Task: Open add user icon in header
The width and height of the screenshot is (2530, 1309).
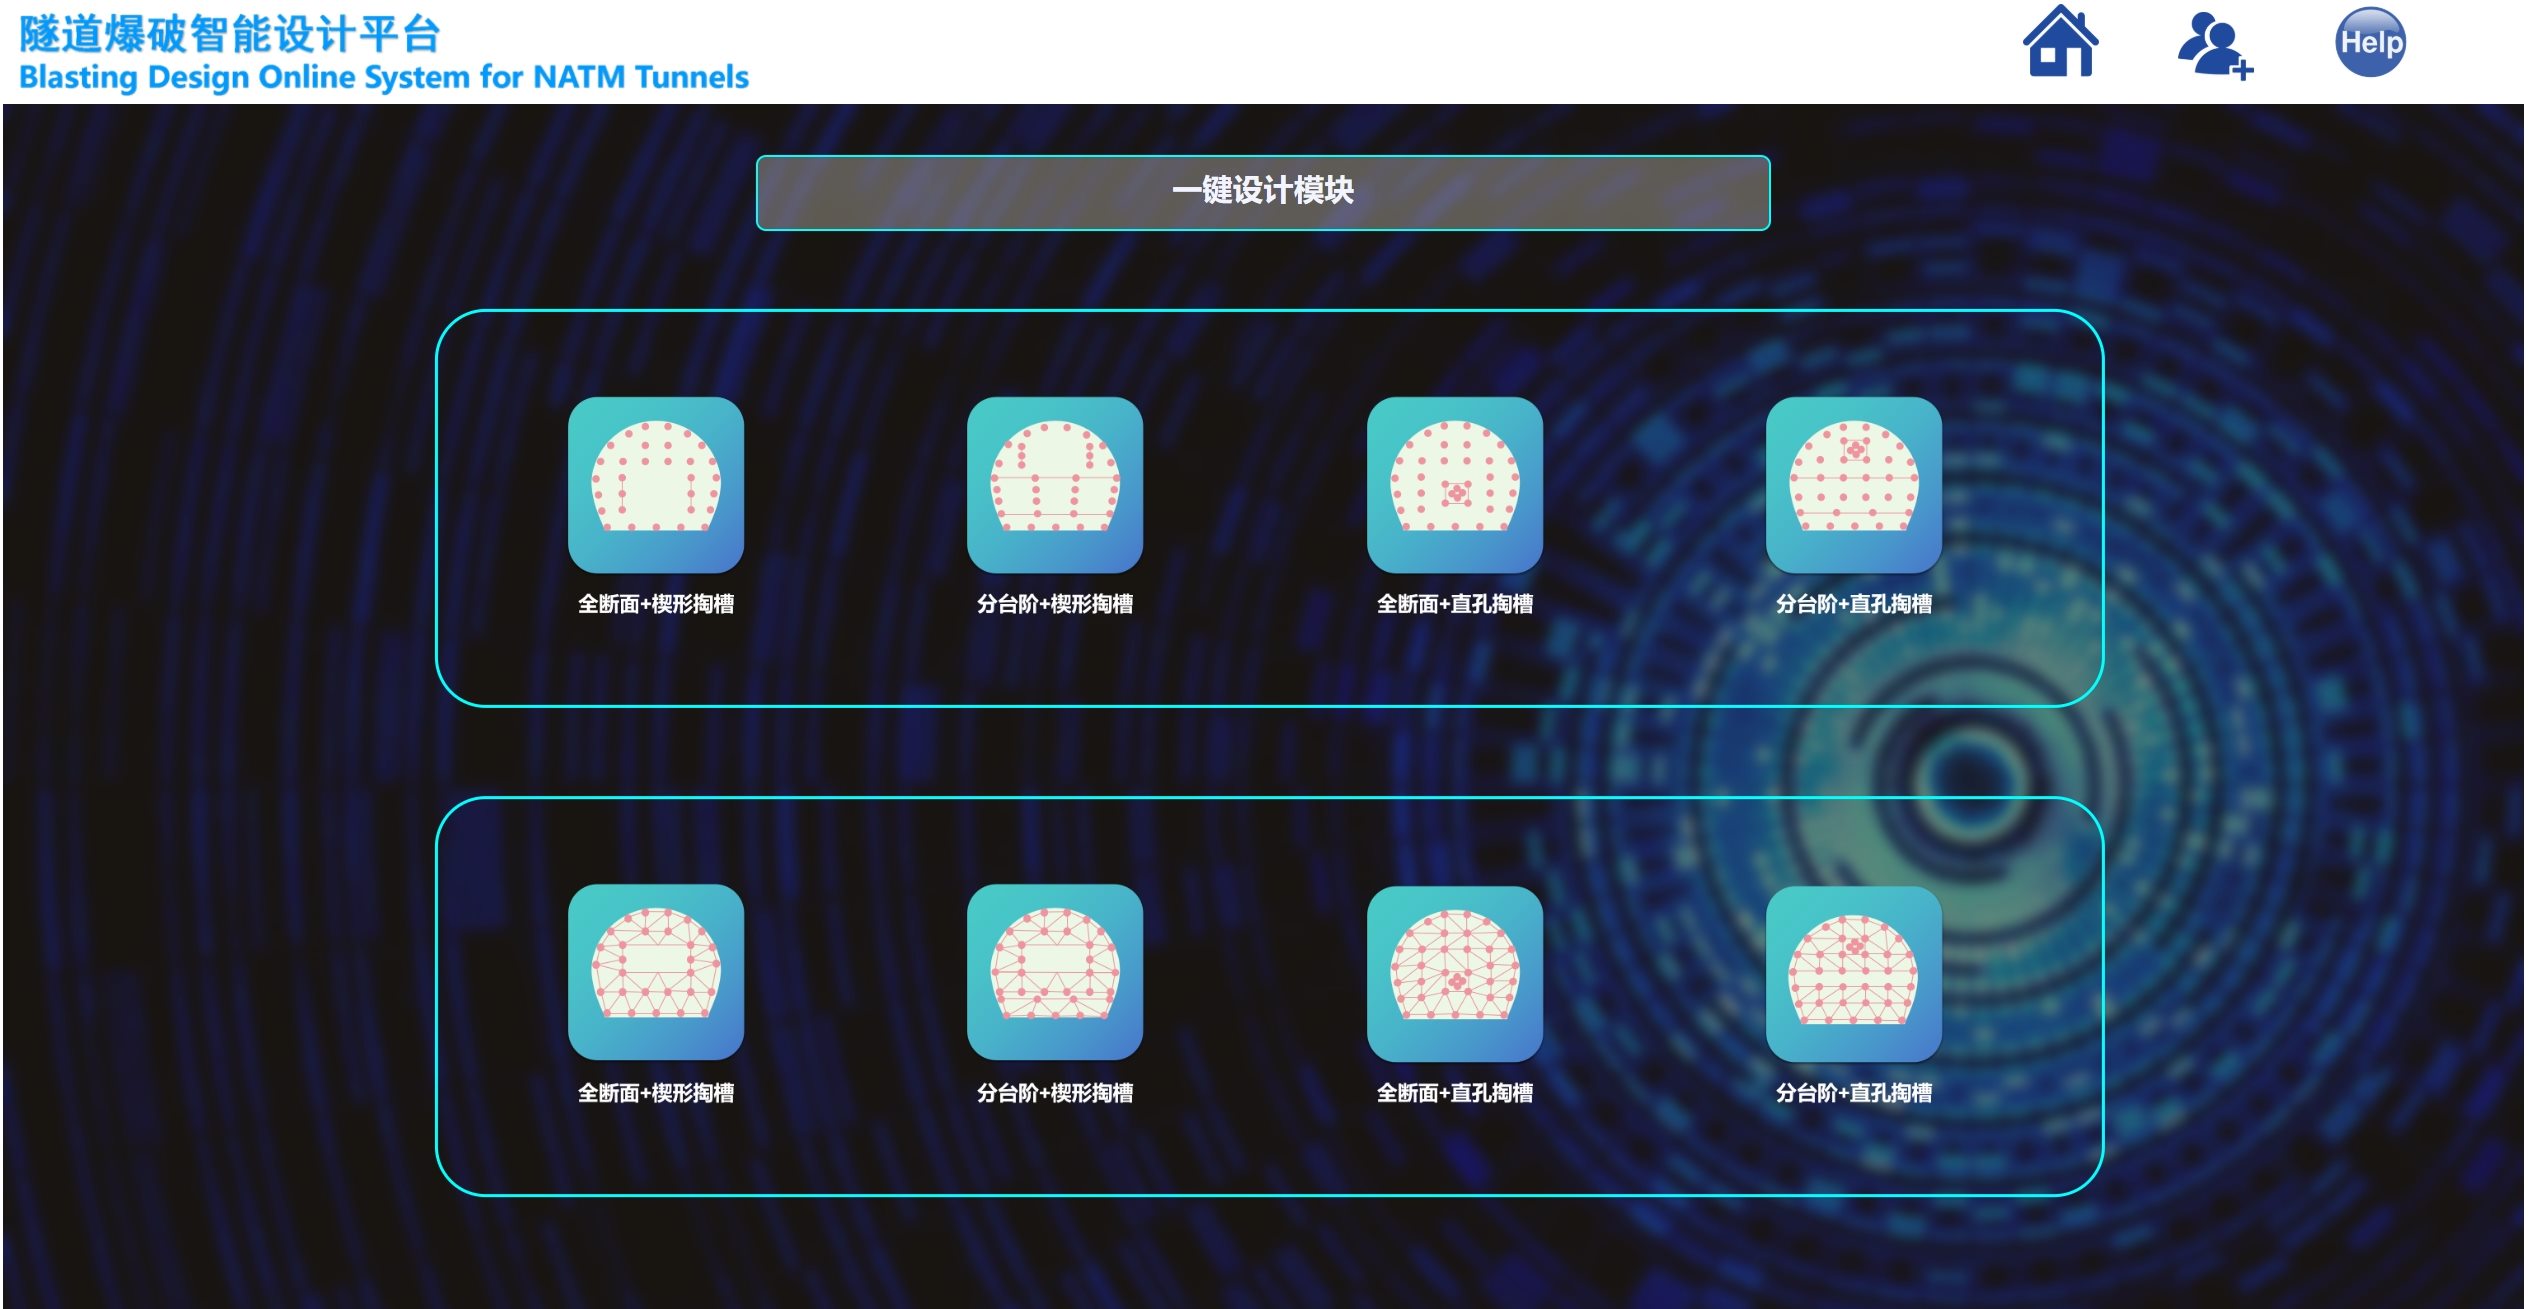Action: tap(2215, 45)
